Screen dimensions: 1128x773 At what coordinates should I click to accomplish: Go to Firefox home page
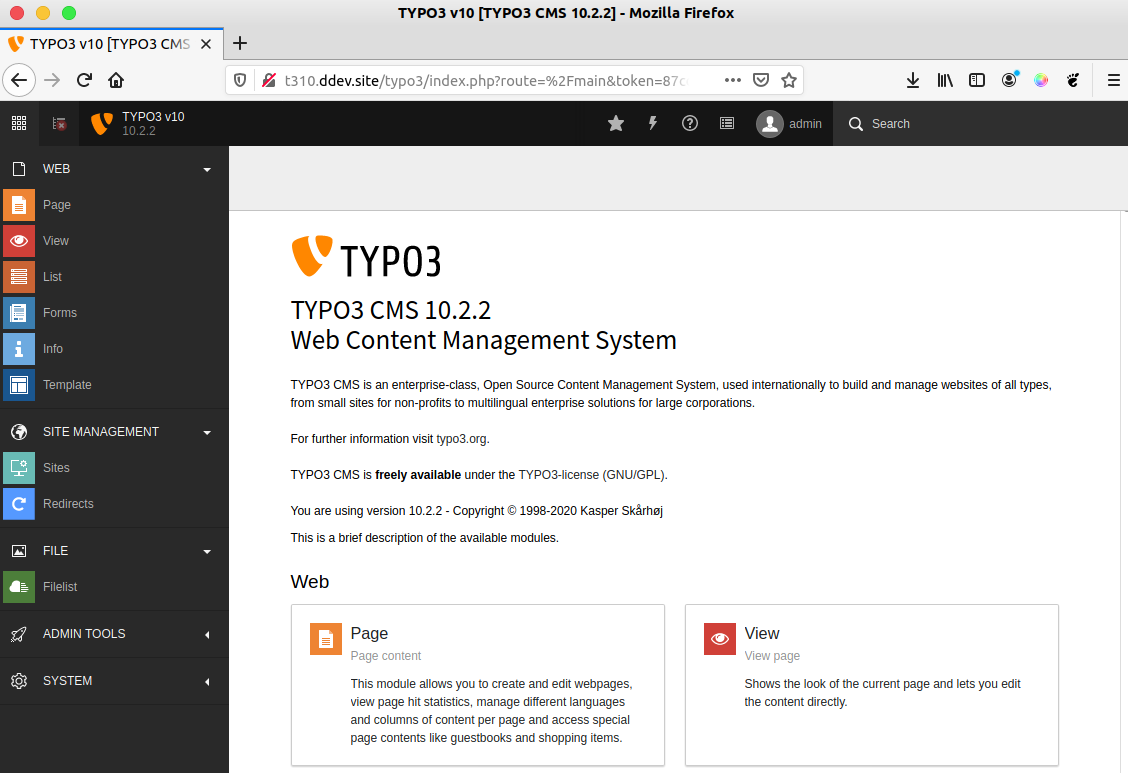(x=116, y=80)
